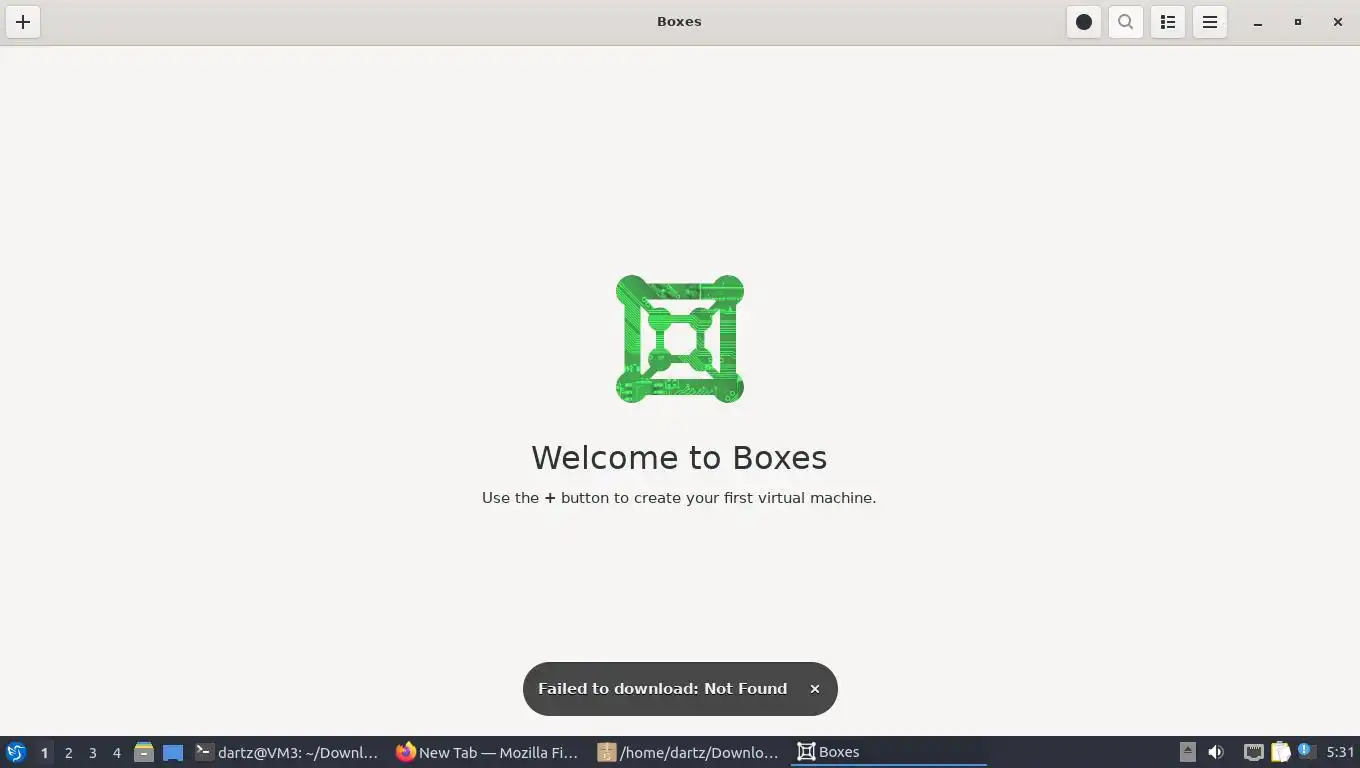This screenshot has height=768, width=1360.
Task: Click the green Boxes logo in the welcome screen
Action: coord(680,339)
